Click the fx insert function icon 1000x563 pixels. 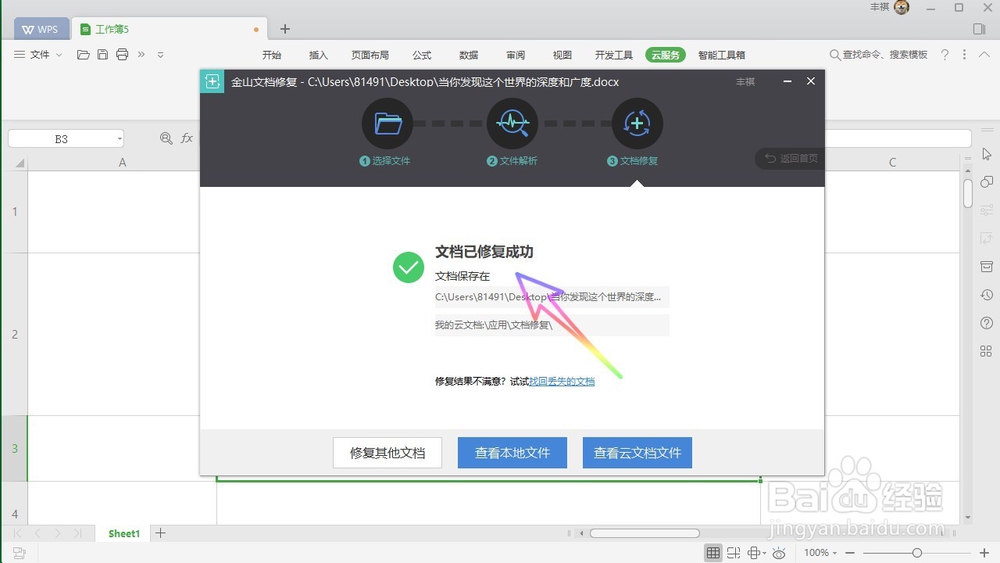tap(187, 138)
